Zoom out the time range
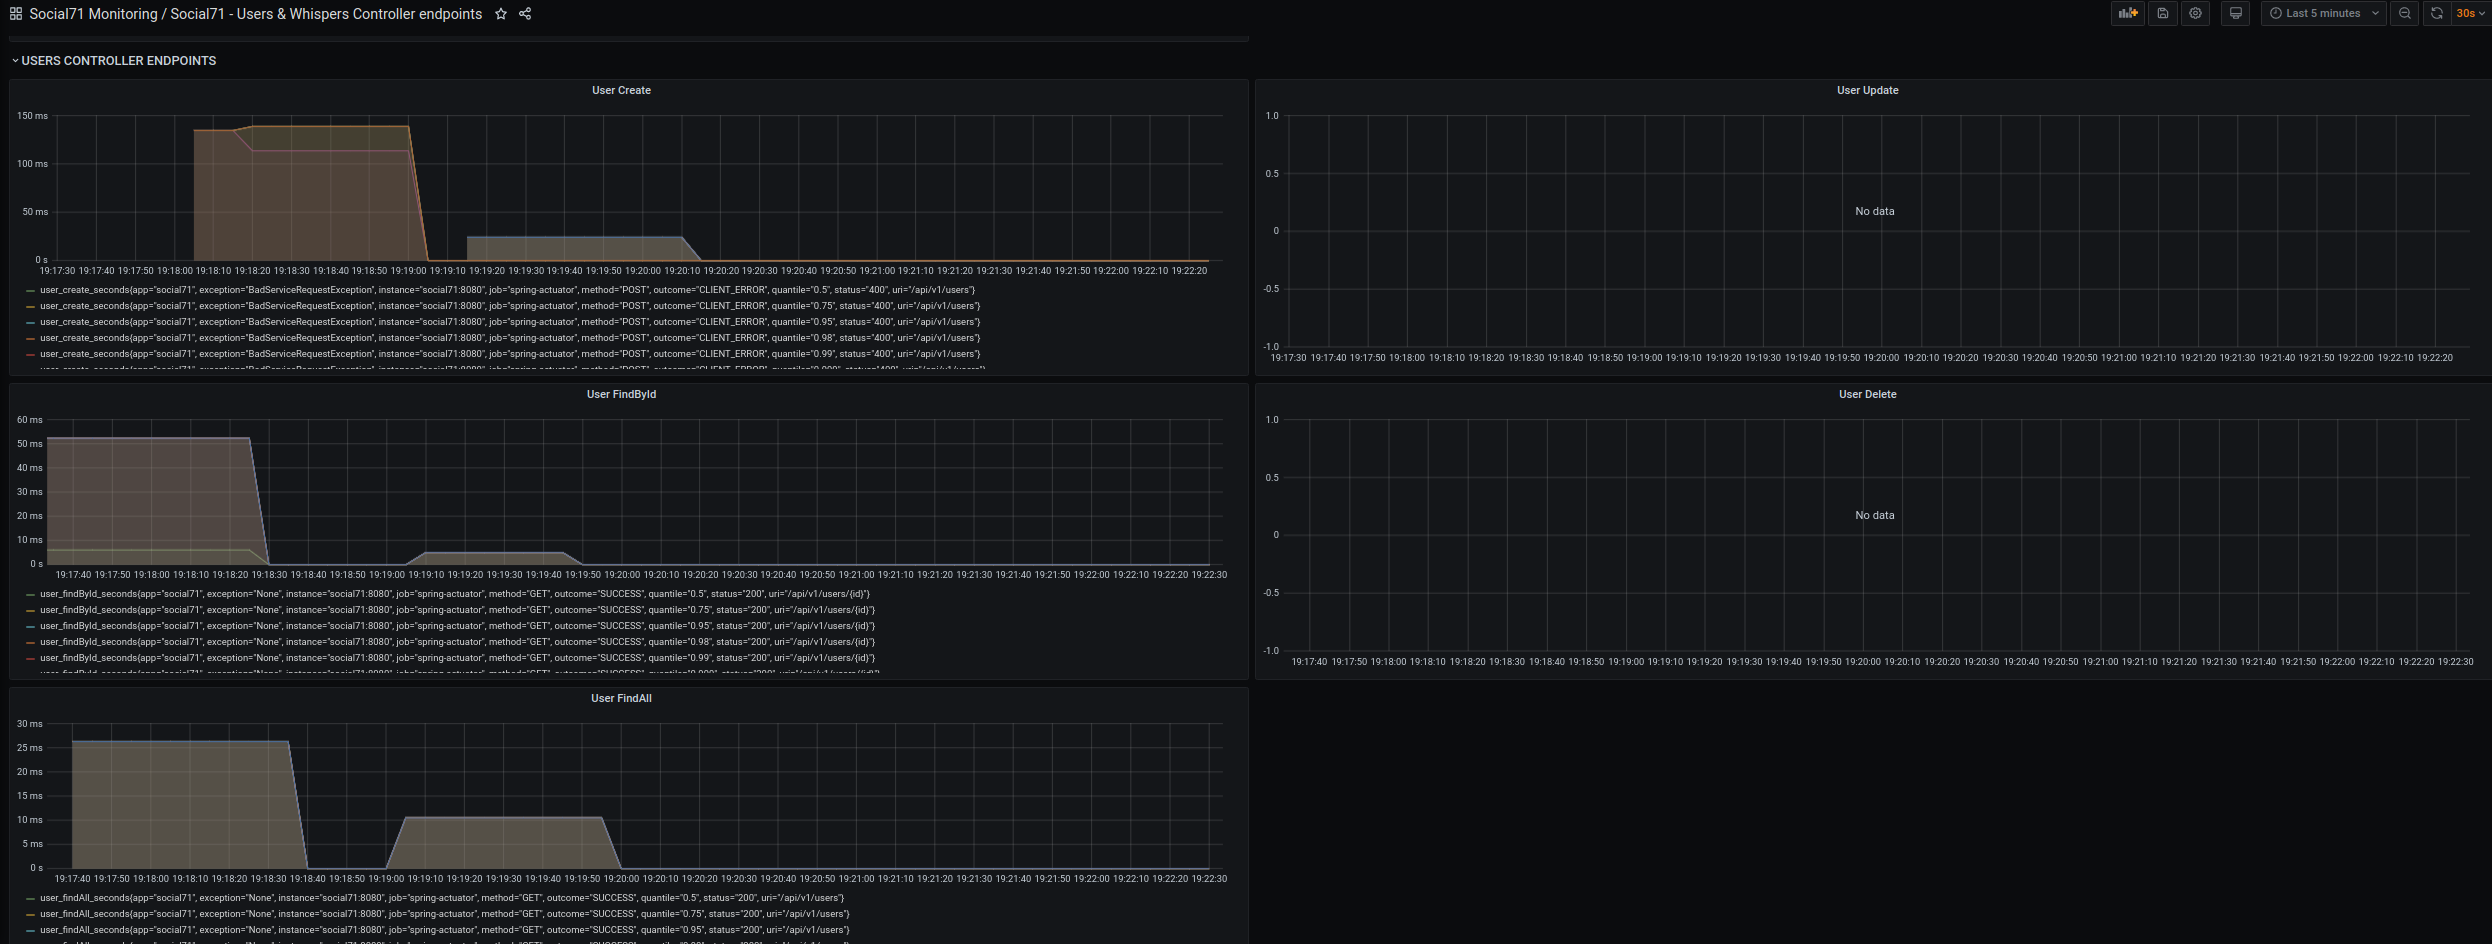Viewport: 2492px width, 944px height. 2405,13
